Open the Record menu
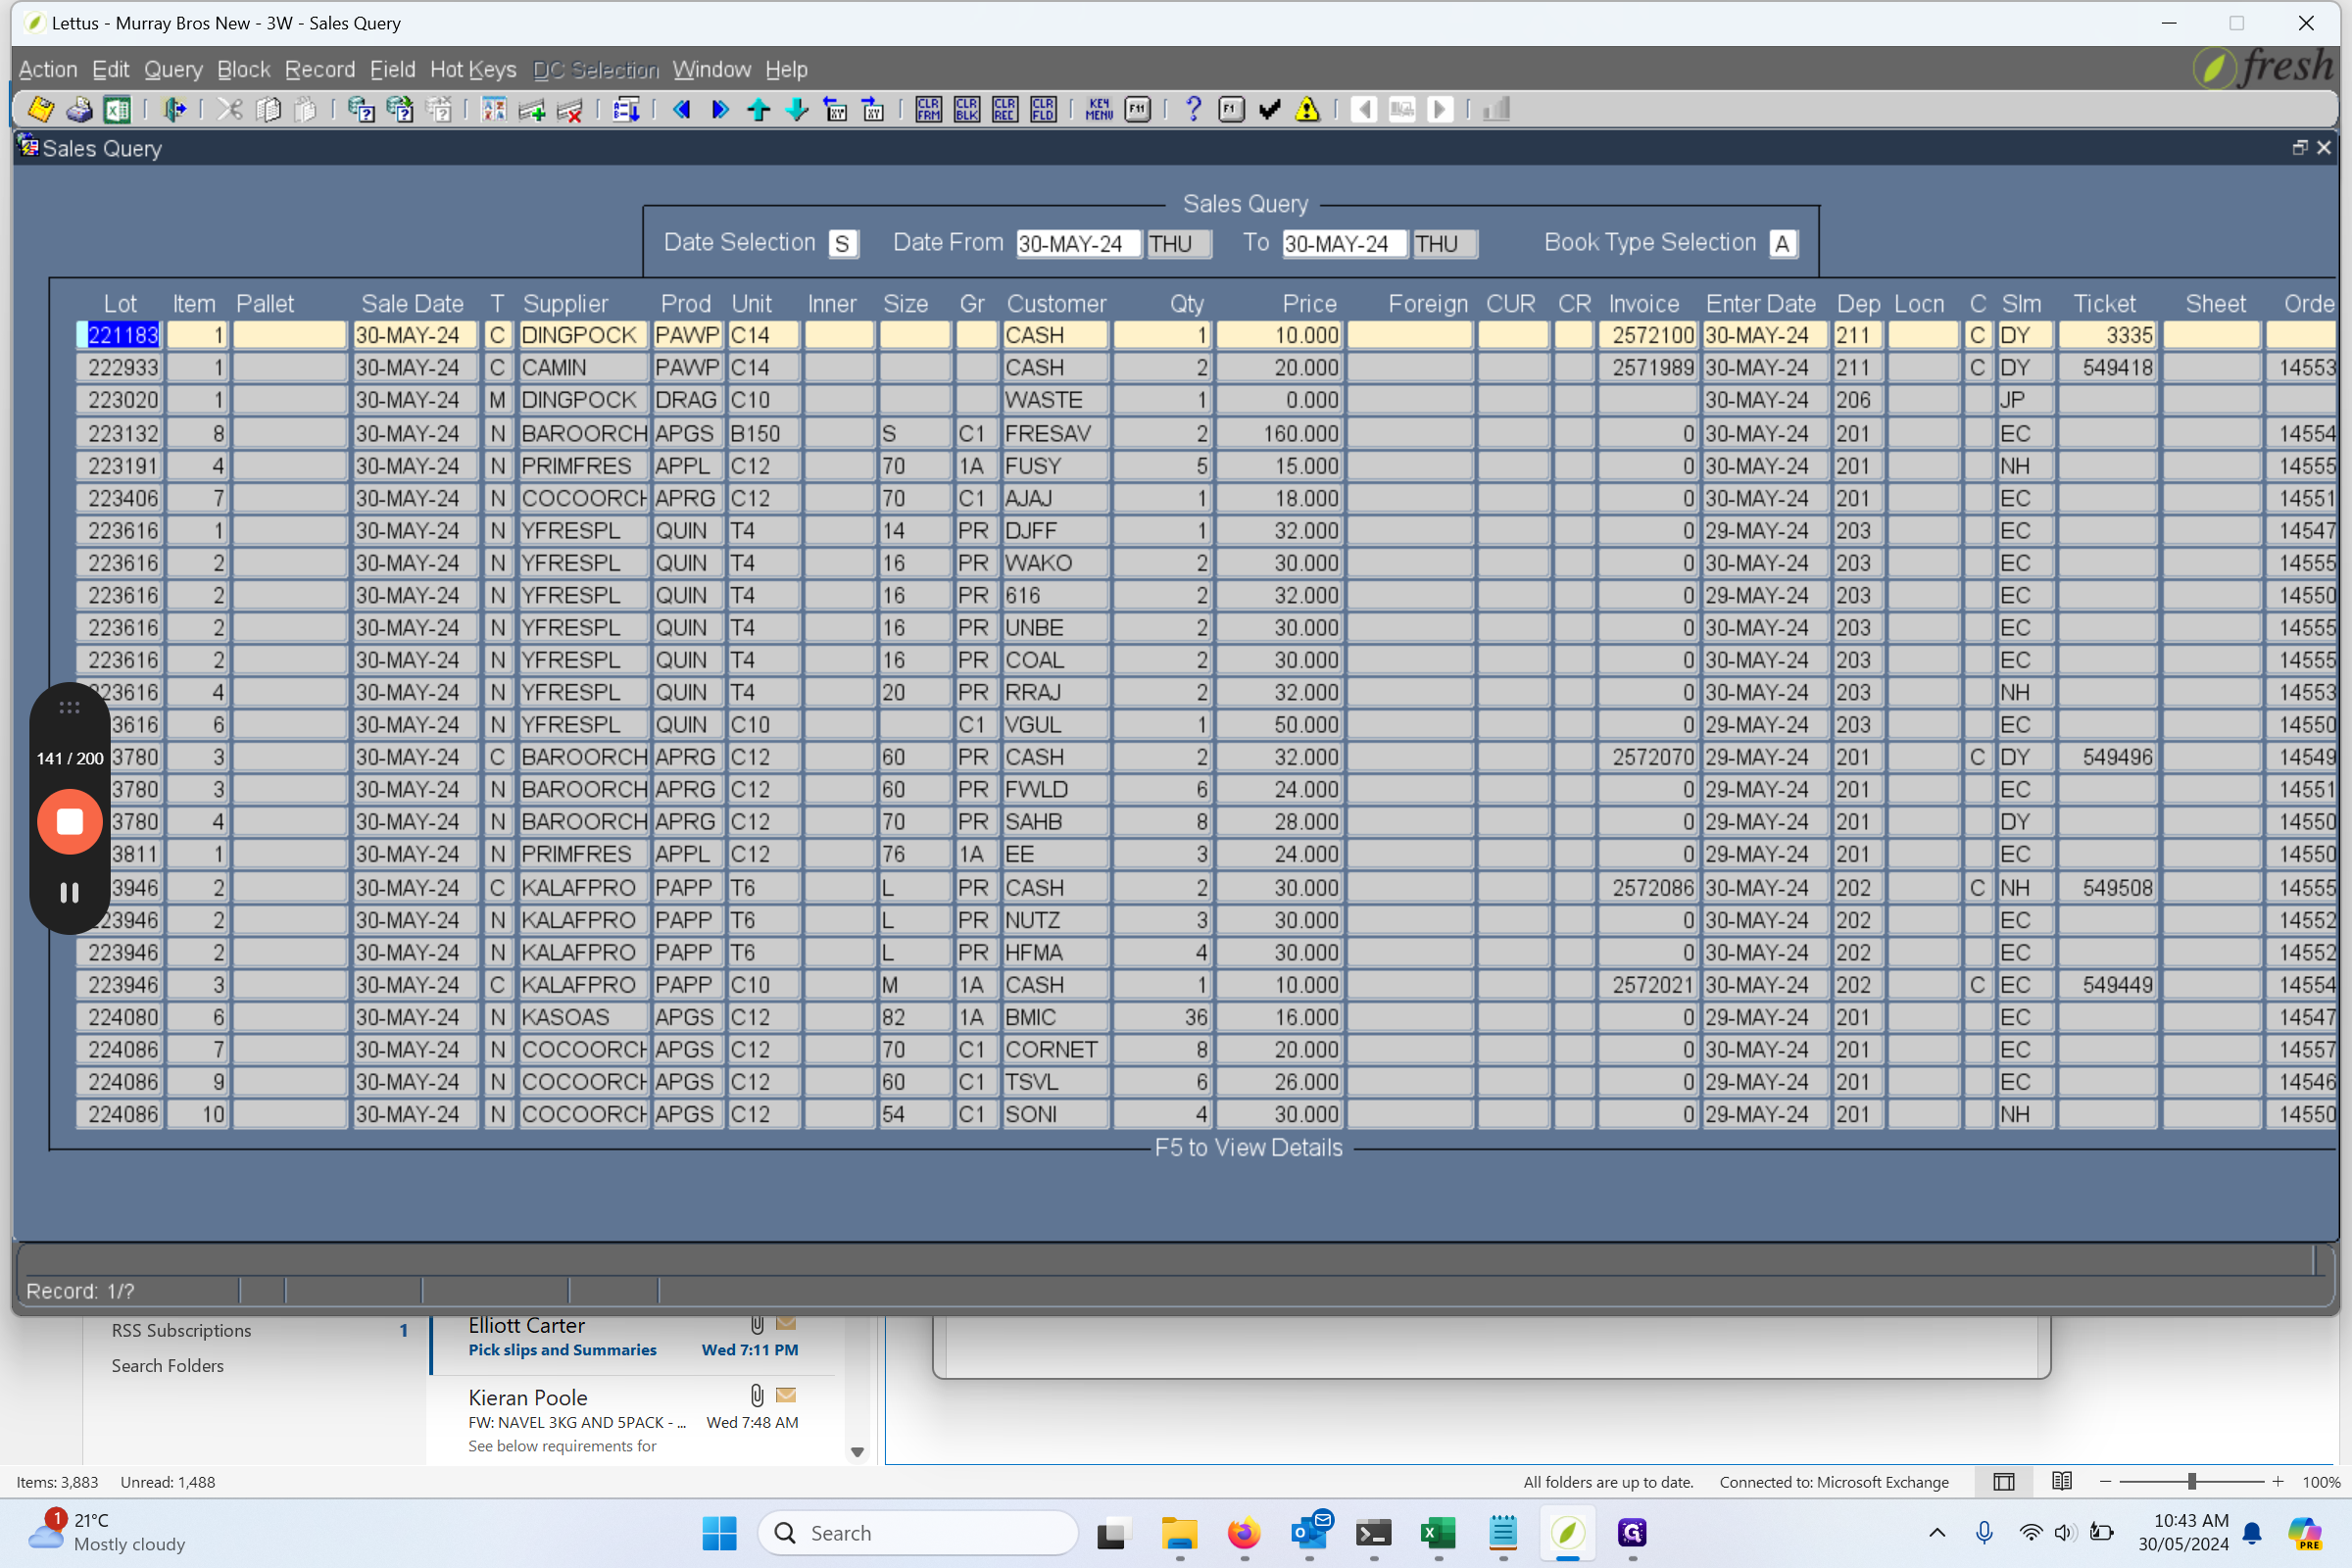Viewport: 2352px width, 1568px height. coord(320,69)
